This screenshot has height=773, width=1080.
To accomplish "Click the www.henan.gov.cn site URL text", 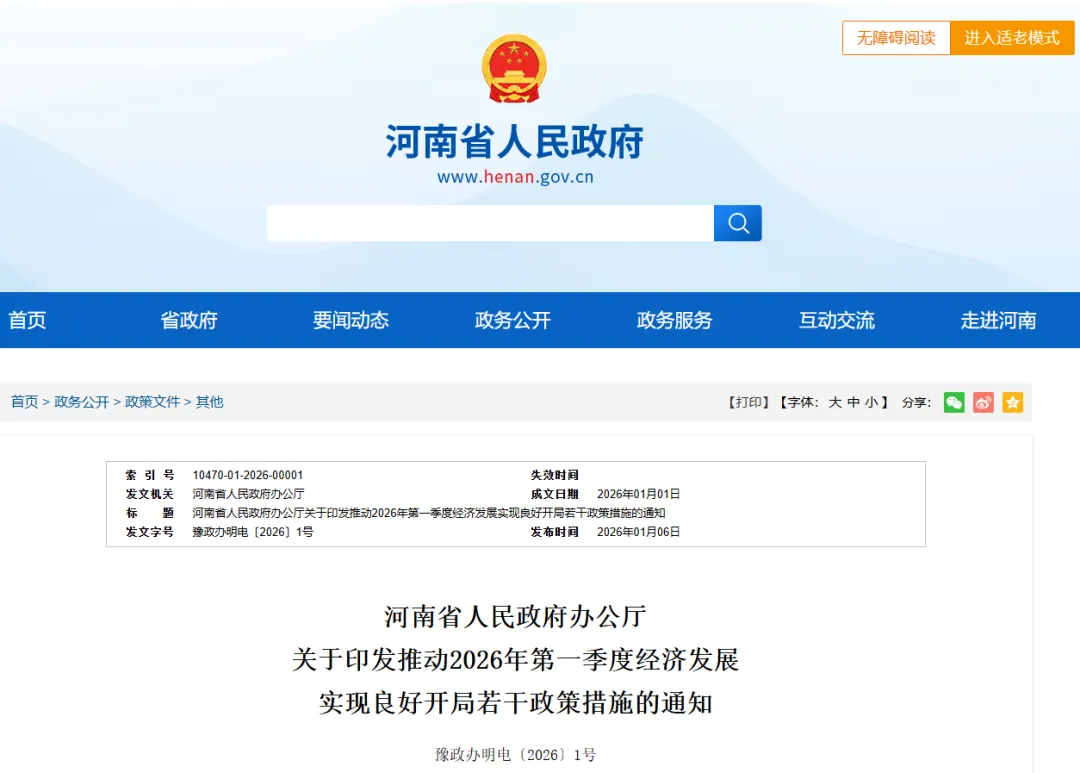I will pyautogui.click(x=515, y=177).
